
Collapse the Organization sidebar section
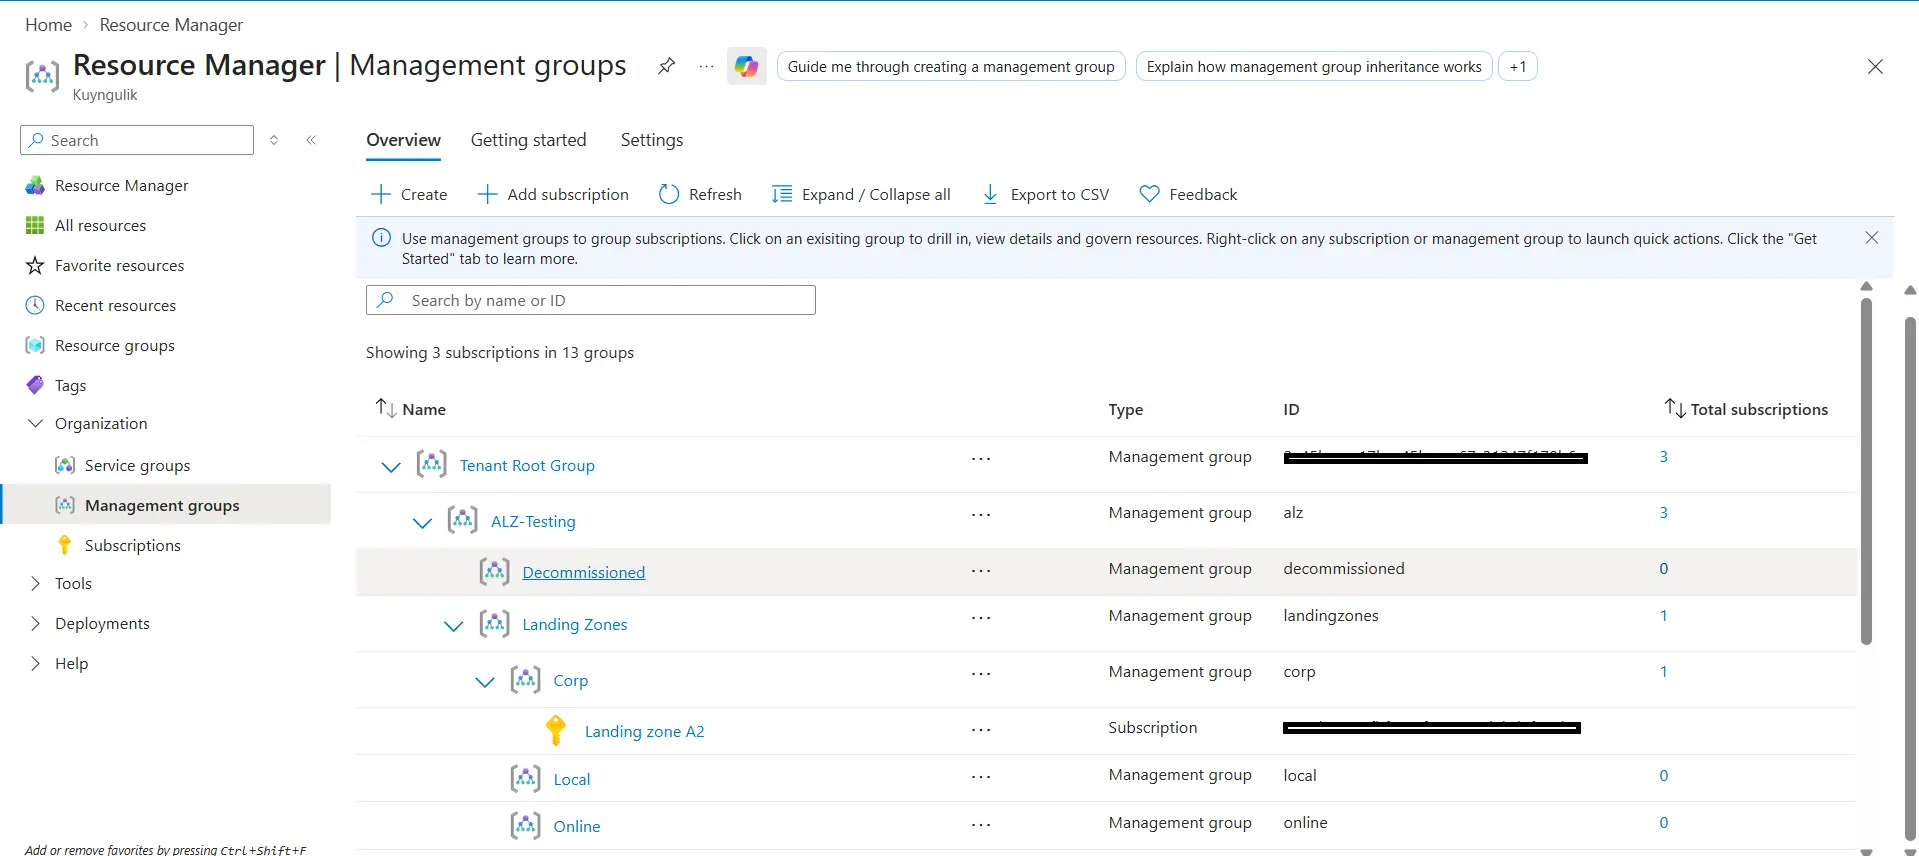[35, 424]
